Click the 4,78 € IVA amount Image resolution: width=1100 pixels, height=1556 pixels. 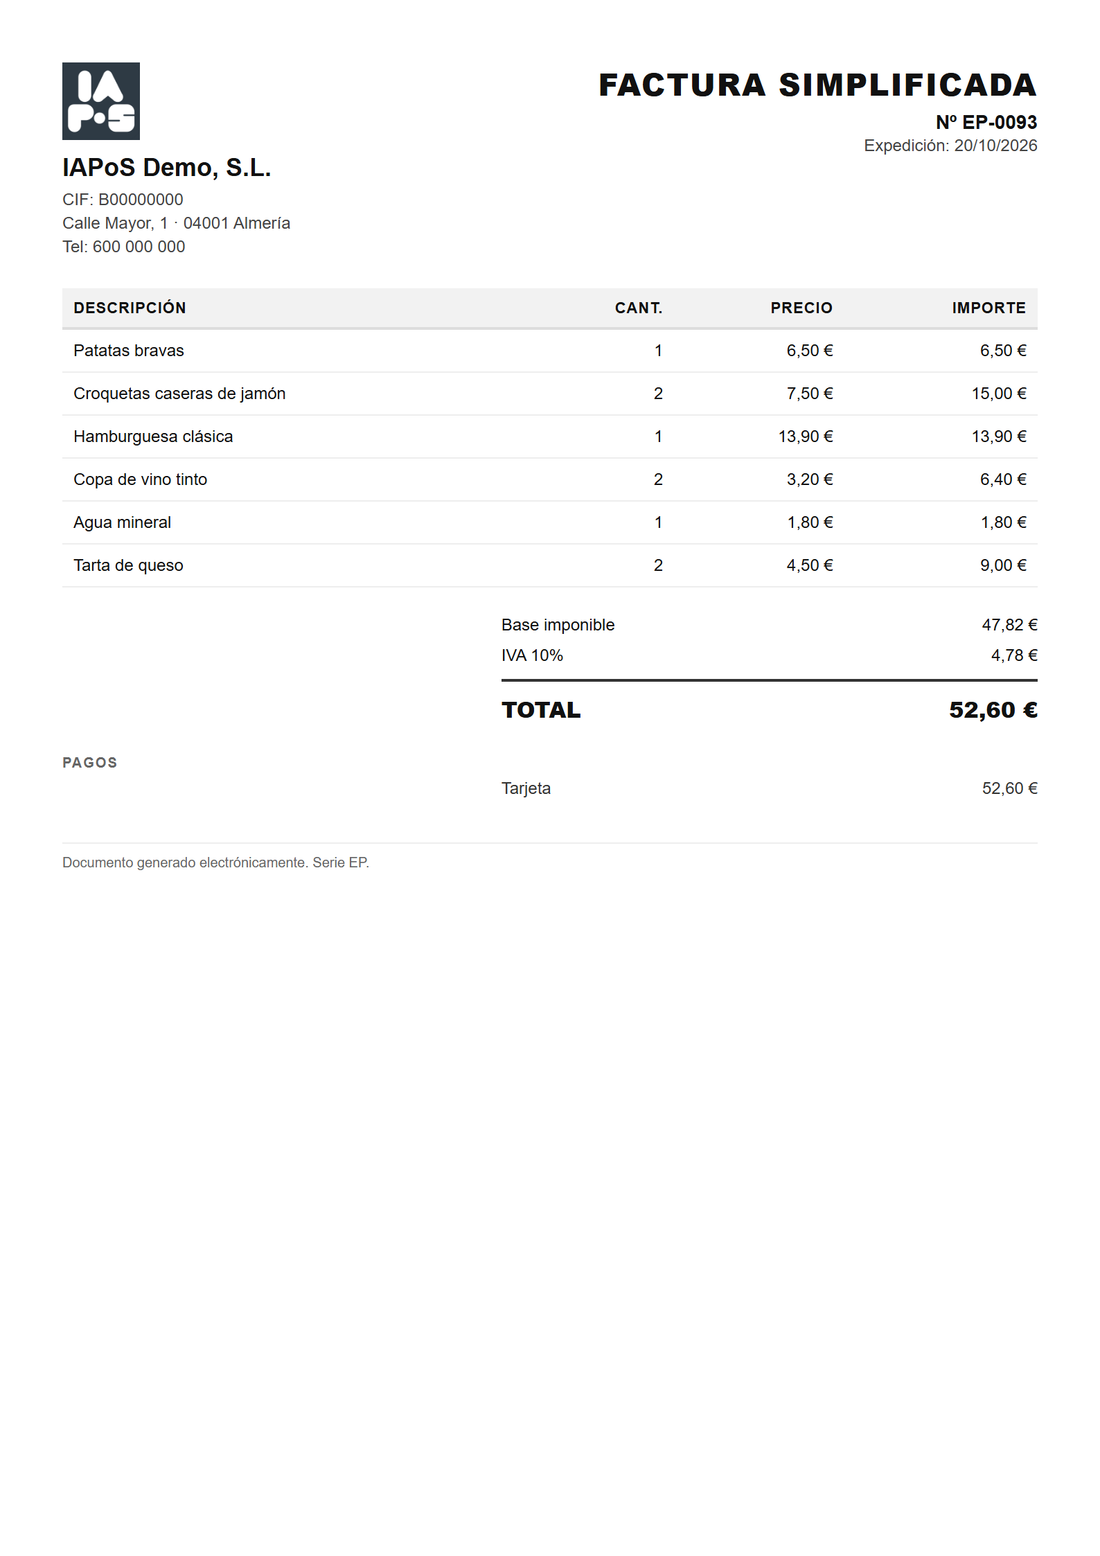tap(1014, 656)
